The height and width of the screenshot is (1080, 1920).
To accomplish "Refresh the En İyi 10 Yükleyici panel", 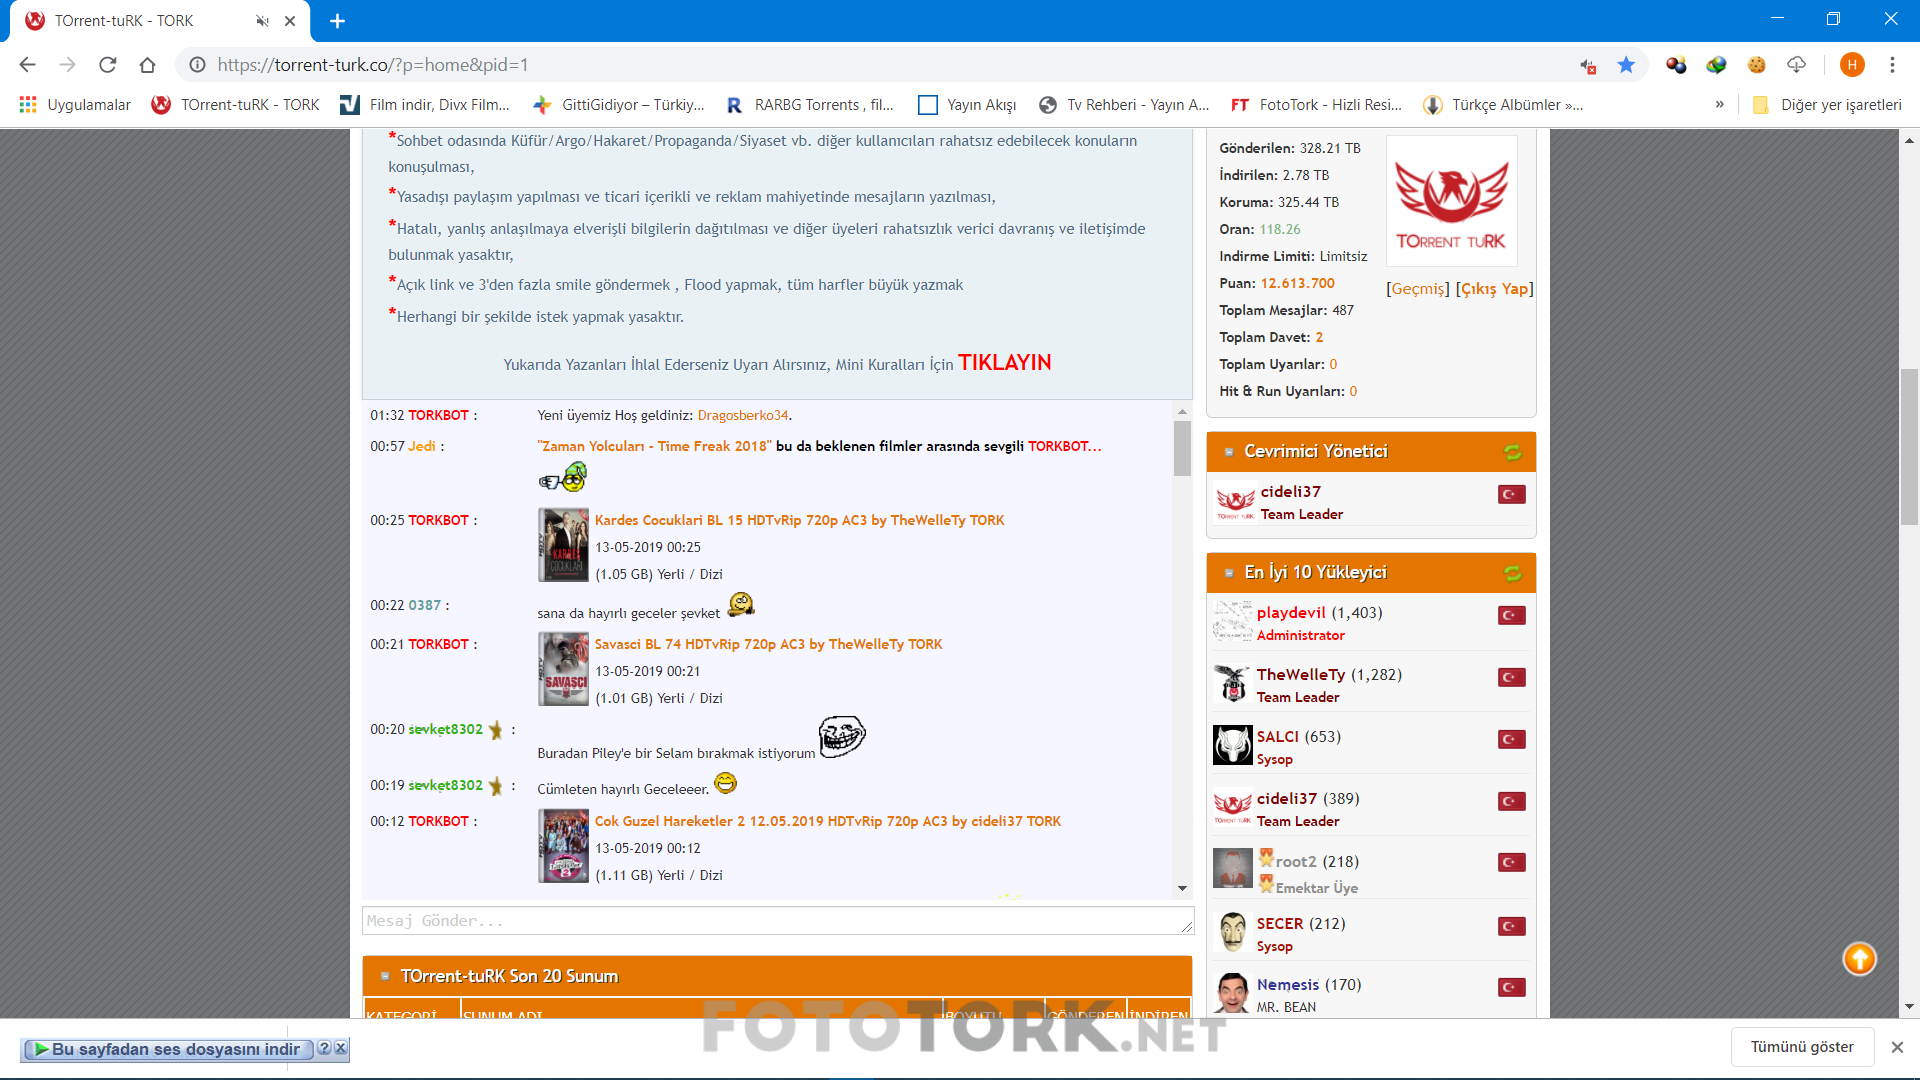I will point(1512,573).
